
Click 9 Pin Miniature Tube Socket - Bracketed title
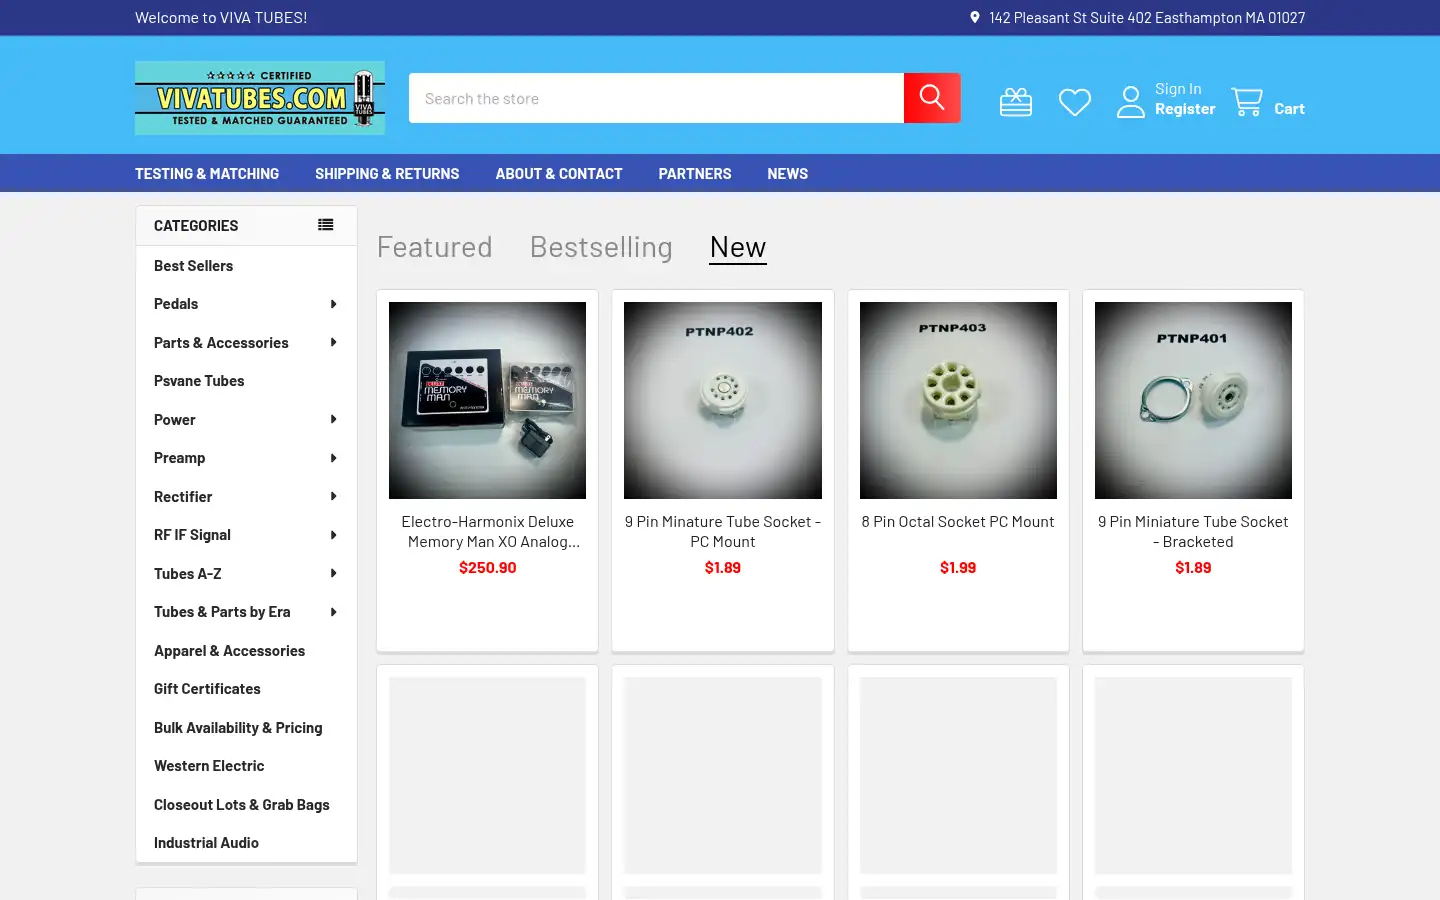1193,532
